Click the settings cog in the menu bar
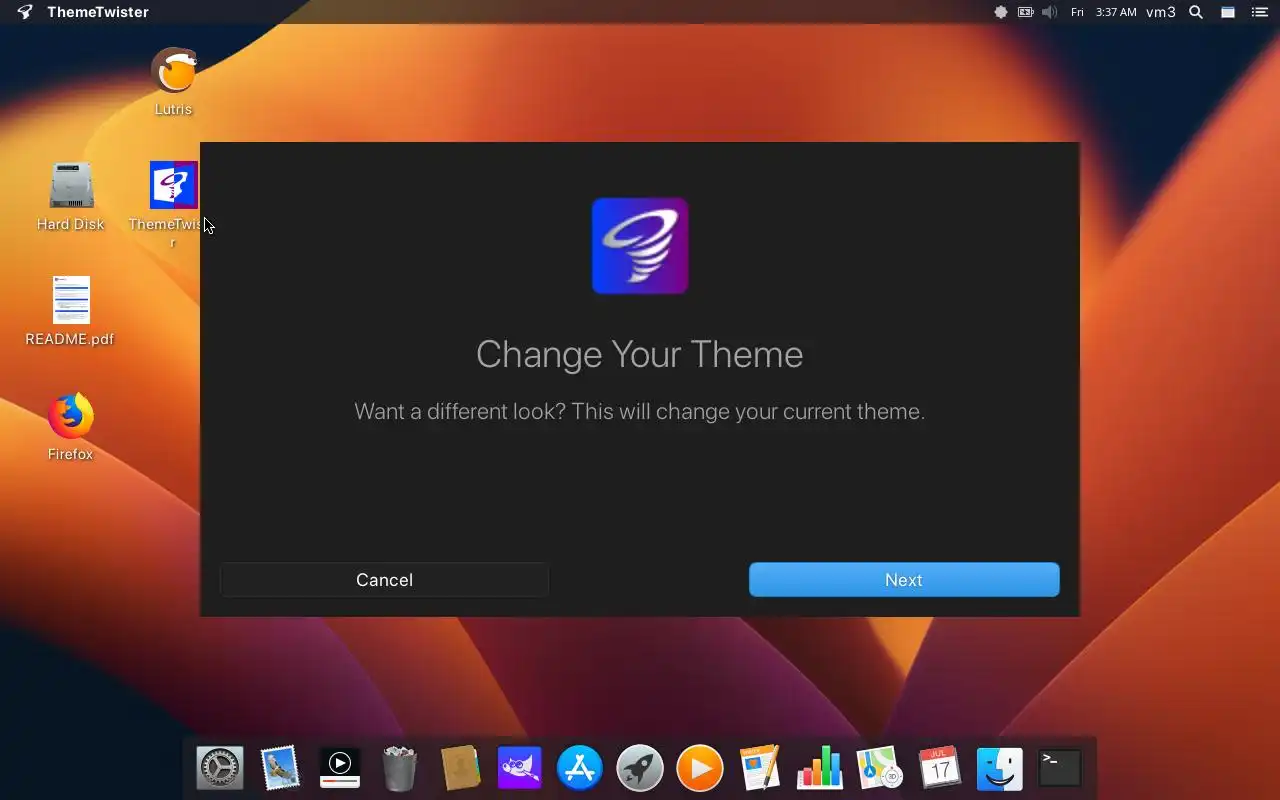 pyautogui.click(x=1001, y=12)
